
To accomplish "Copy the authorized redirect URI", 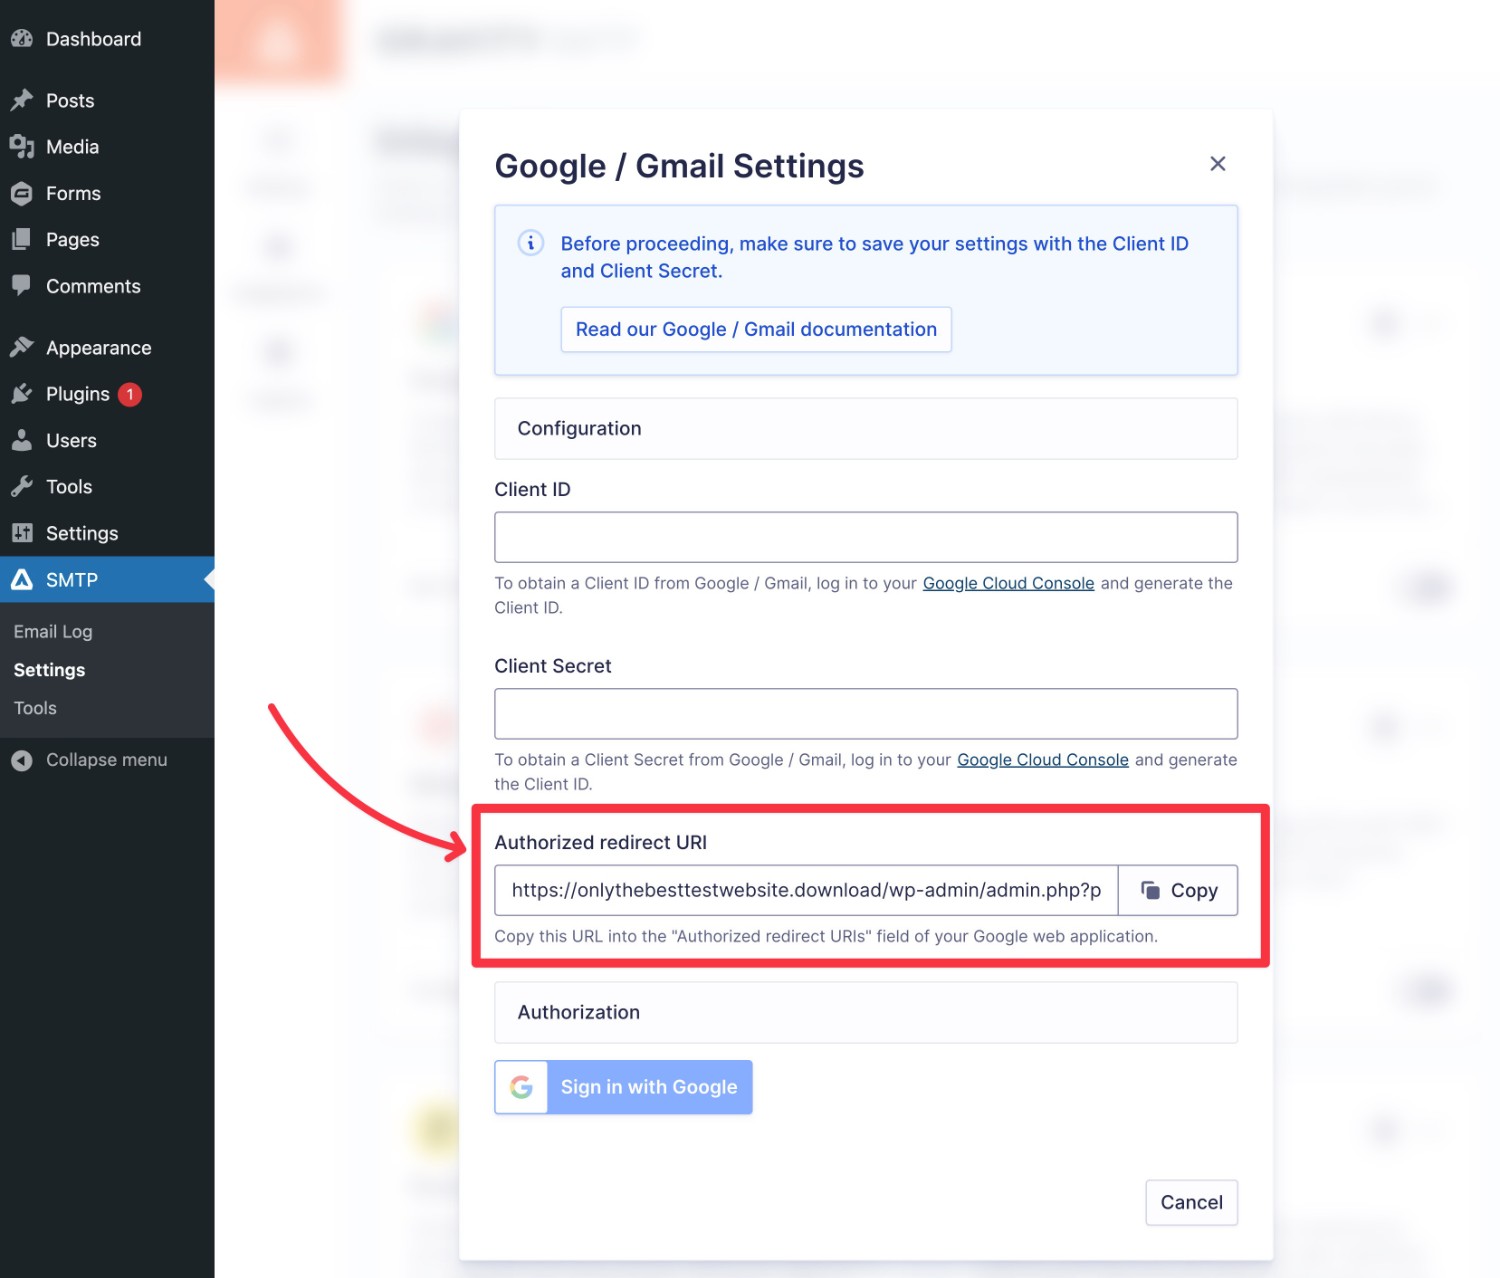I will pos(1178,890).
